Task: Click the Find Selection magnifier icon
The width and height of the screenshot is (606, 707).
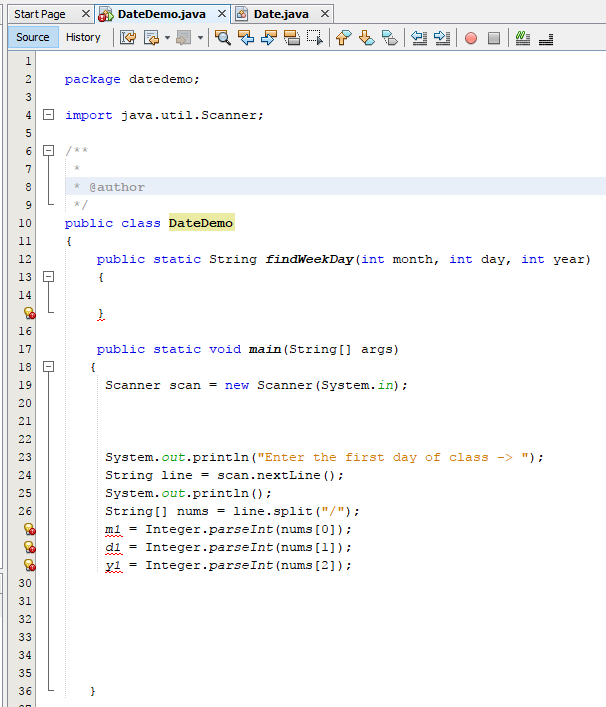Action: [x=223, y=38]
